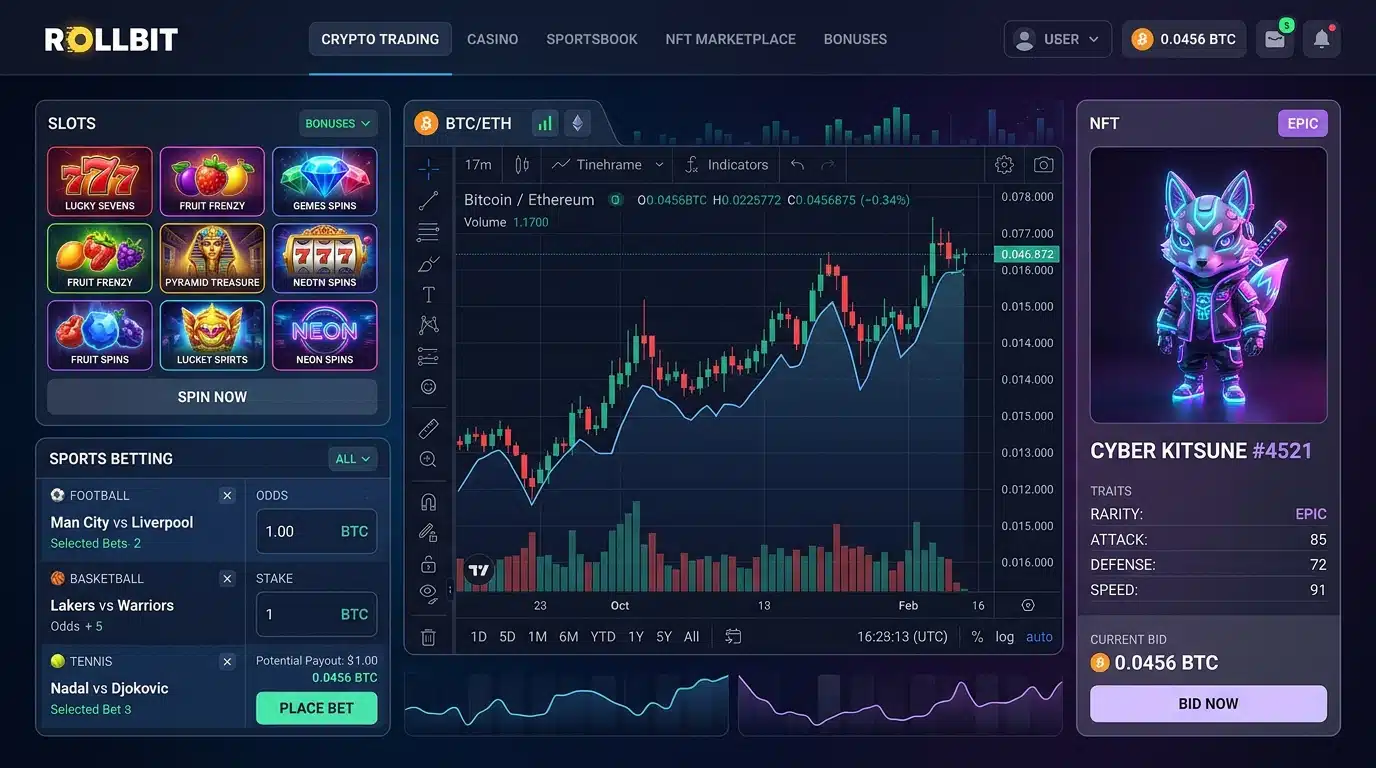Select the crosshair cursor tool

coord(428,168)
